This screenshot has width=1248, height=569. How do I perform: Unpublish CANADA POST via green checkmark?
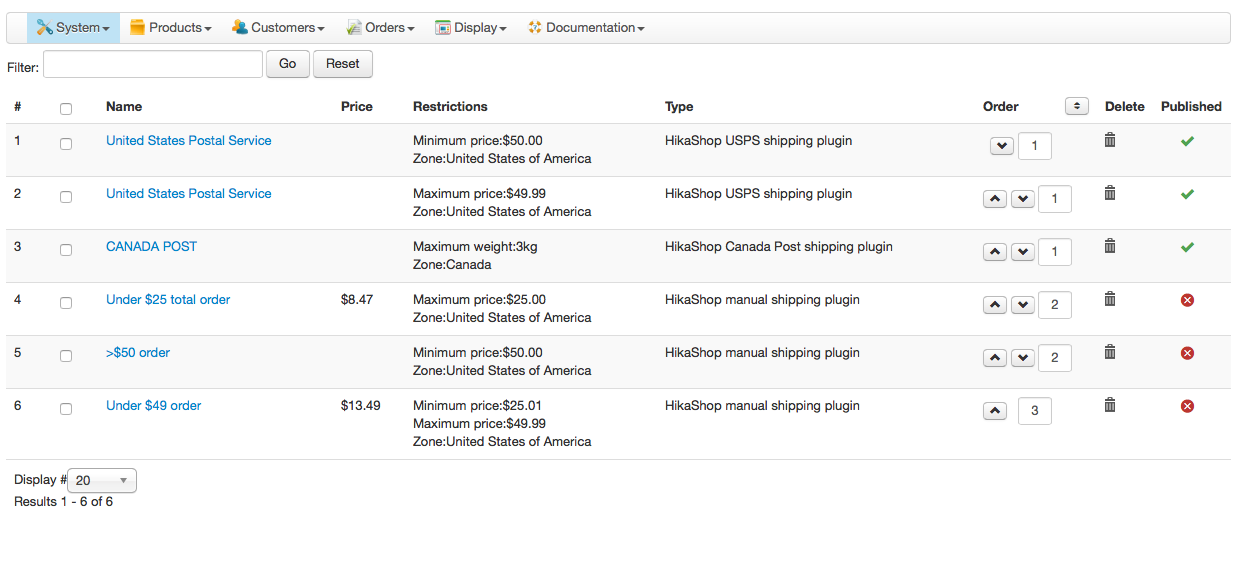coord(1187,247)
